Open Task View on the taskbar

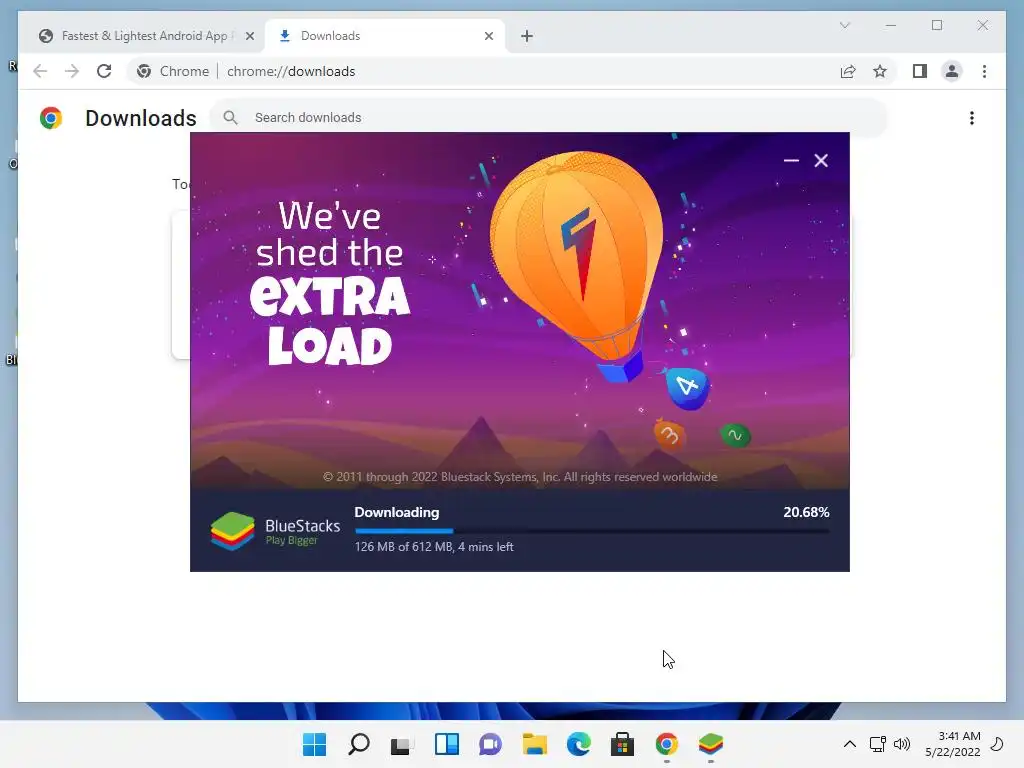pos(402,744)
